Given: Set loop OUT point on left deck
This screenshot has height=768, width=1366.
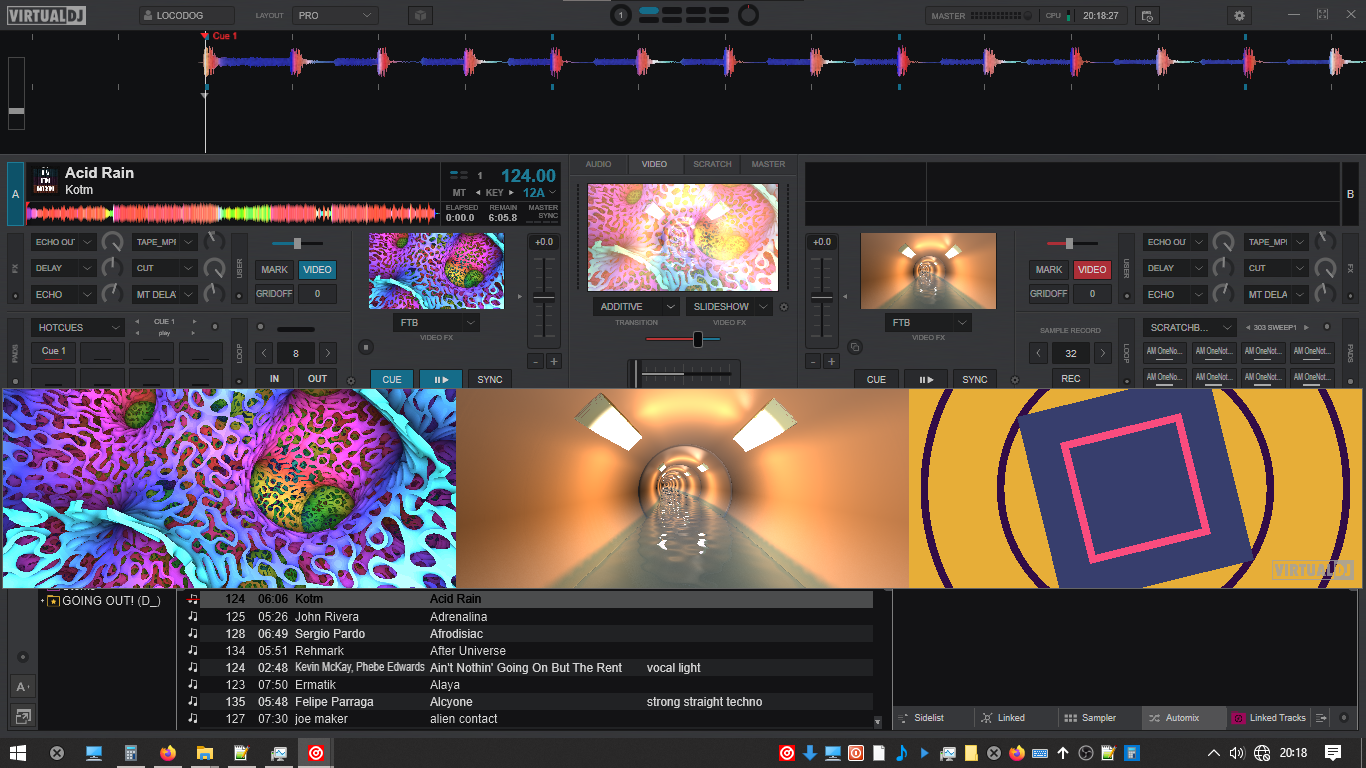Looking at the screenshot, I should click(317, 379).
